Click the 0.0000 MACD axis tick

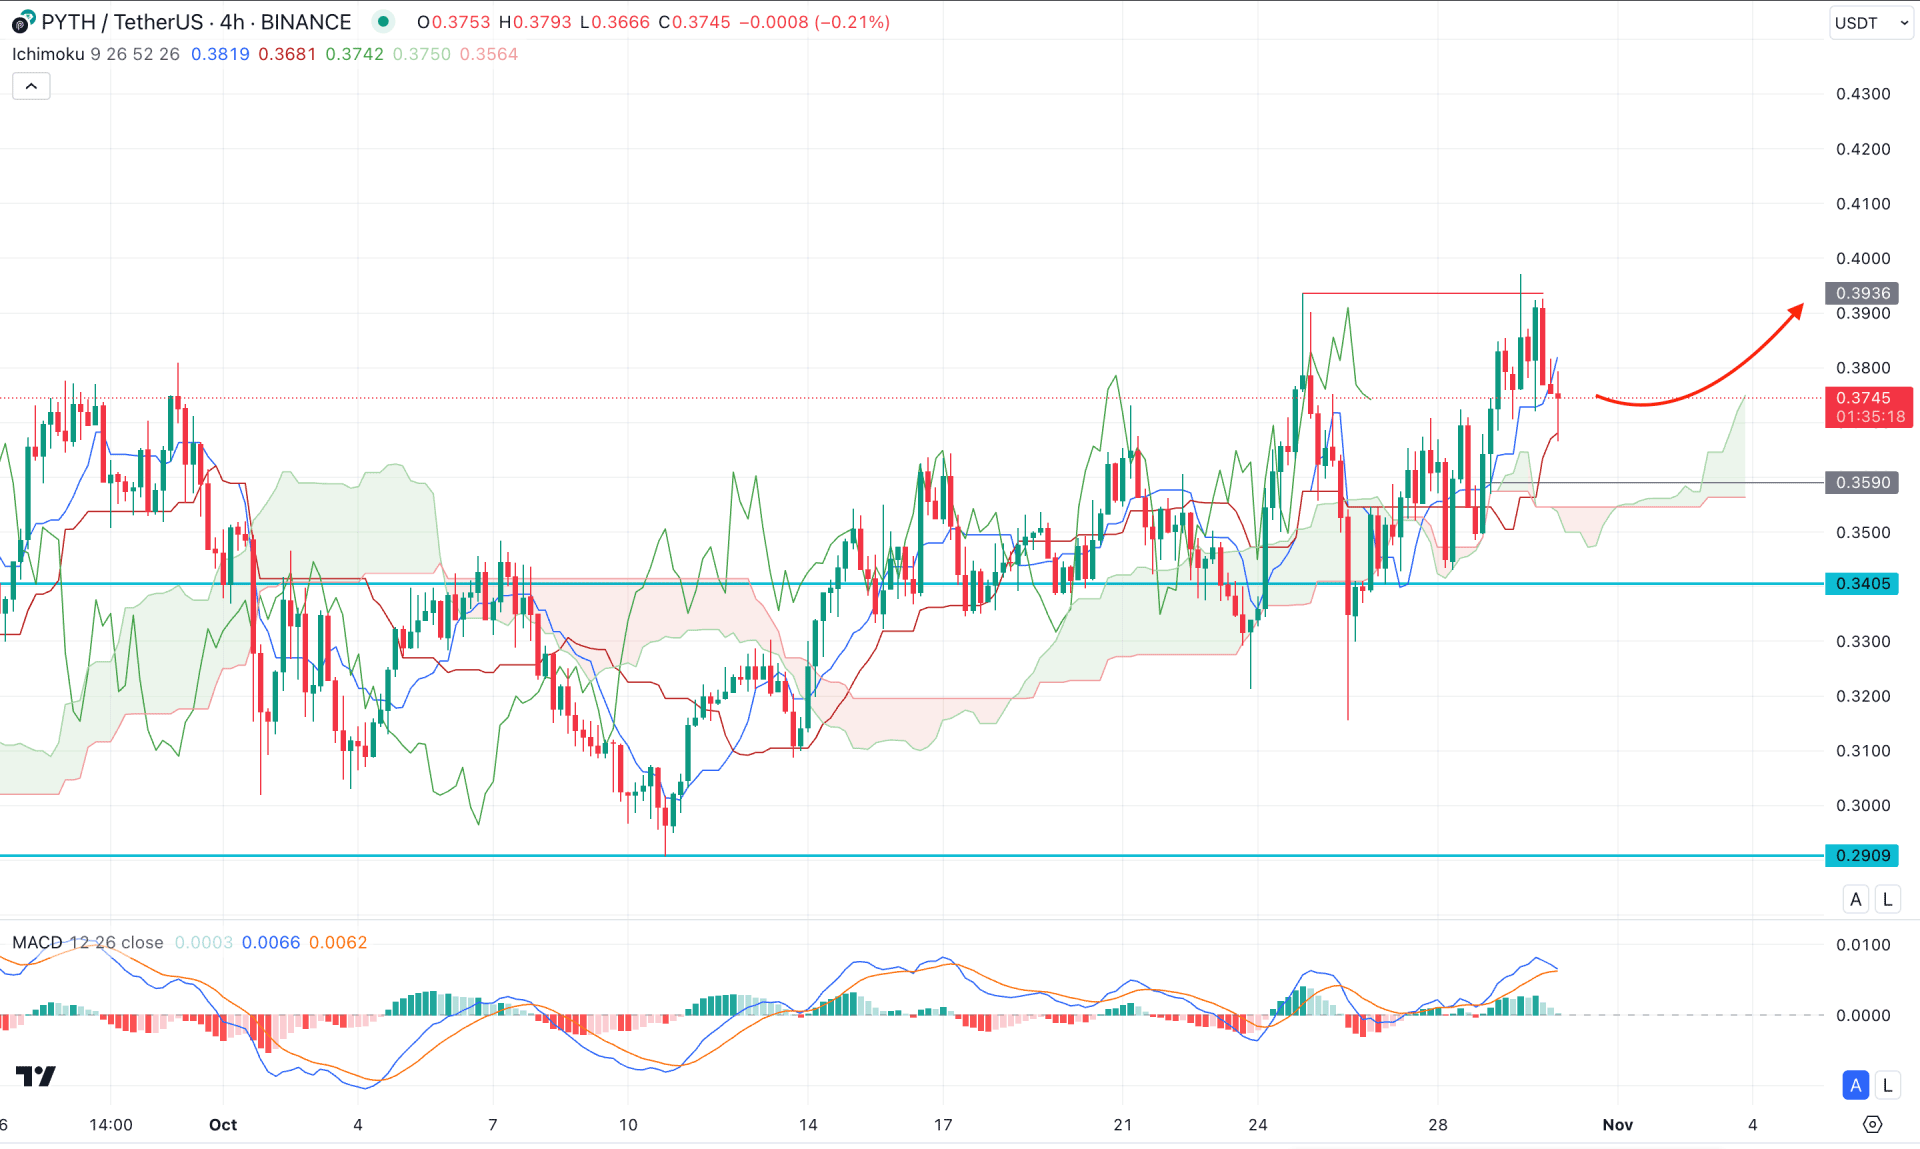pyautogui.click(x=1862, y=1015)
